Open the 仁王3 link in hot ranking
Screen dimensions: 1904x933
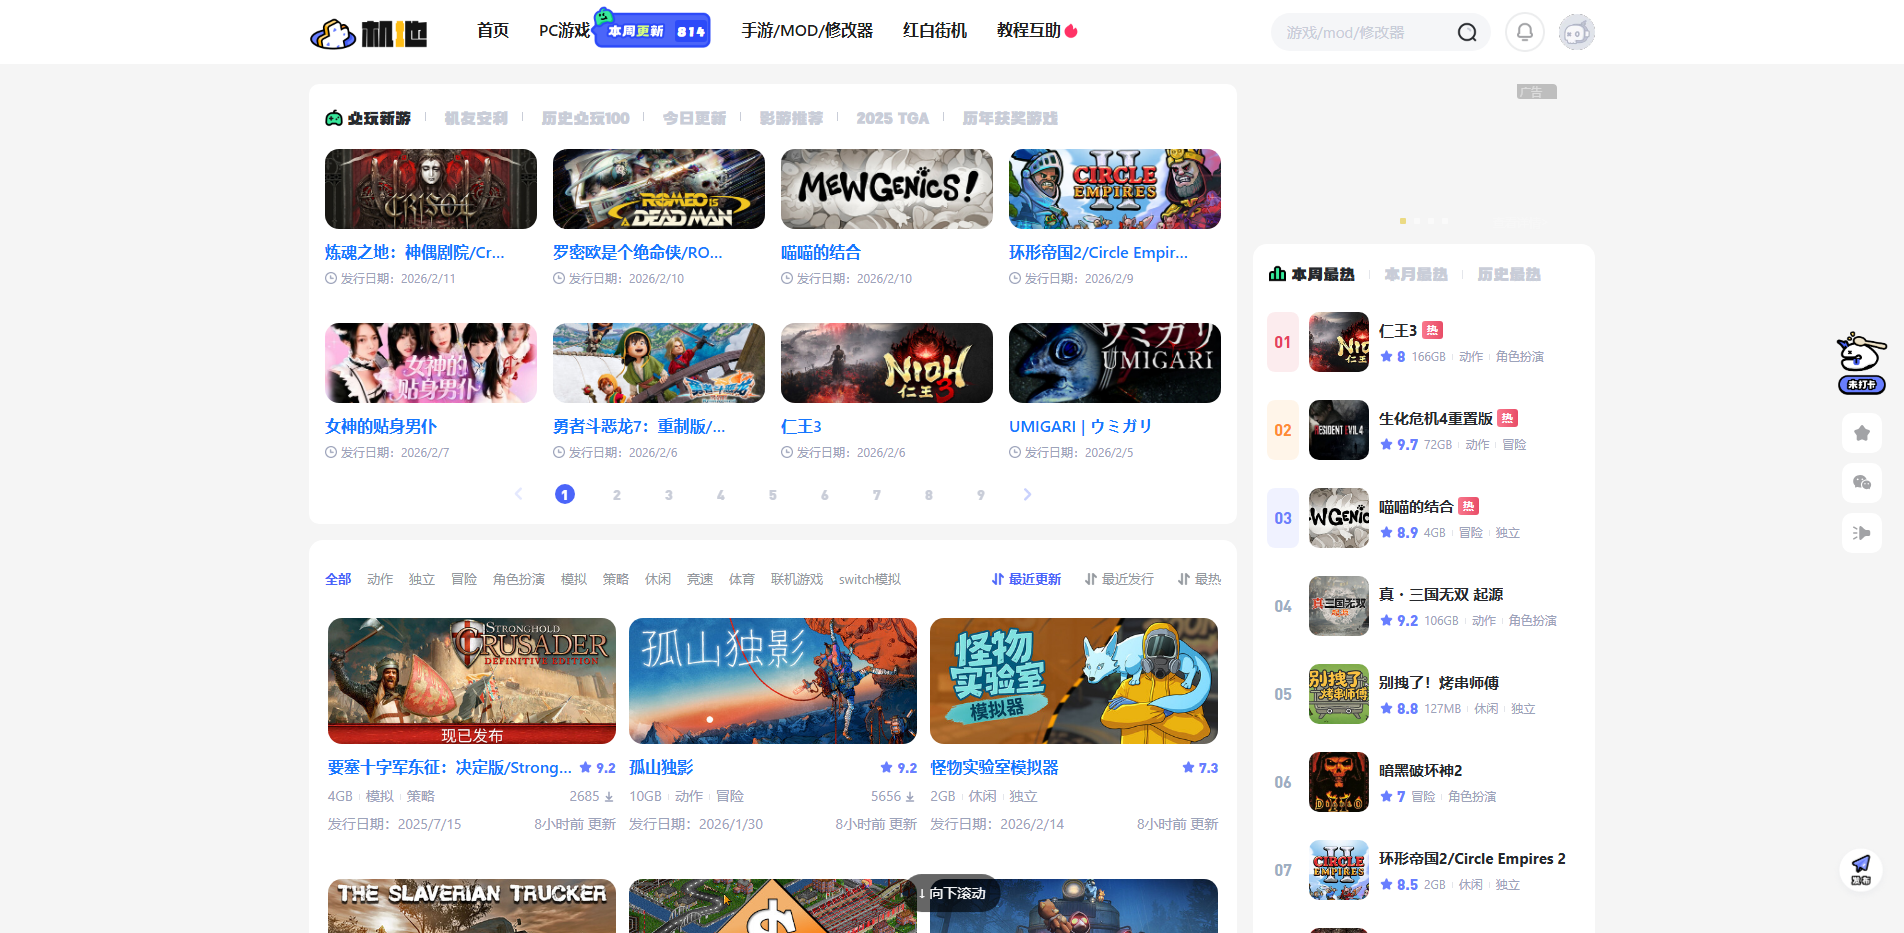[1397, 331]
